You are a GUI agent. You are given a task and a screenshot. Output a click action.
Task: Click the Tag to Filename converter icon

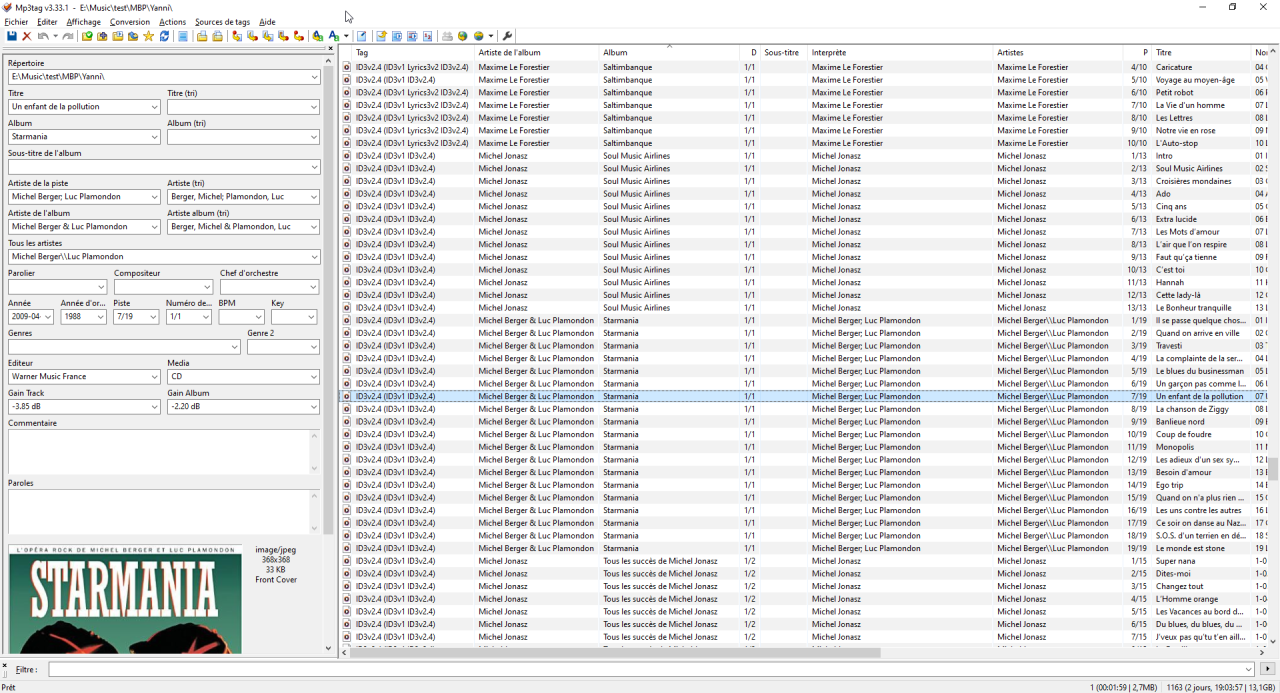(x=237, y=37)
